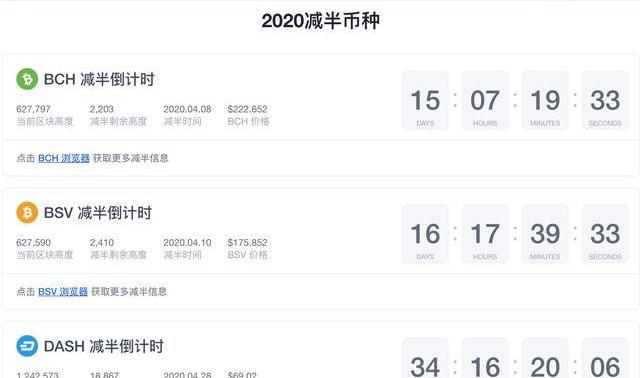Click the BSV 减半倒计时 heading
Image resolution: width=640 pixels, height=378 pixels.
98,213
